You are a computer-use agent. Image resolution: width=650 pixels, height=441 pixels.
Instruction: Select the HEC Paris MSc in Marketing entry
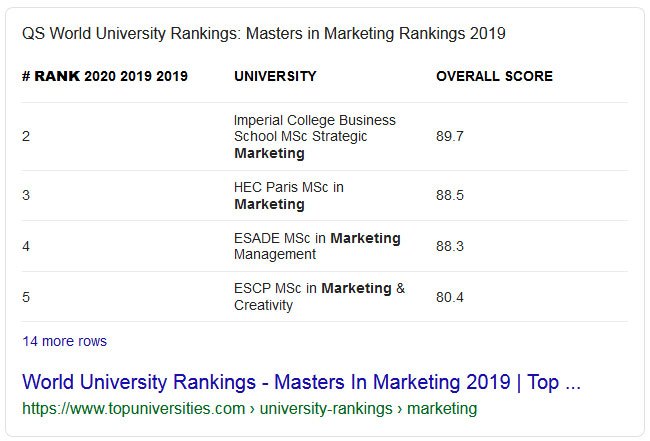288,196
